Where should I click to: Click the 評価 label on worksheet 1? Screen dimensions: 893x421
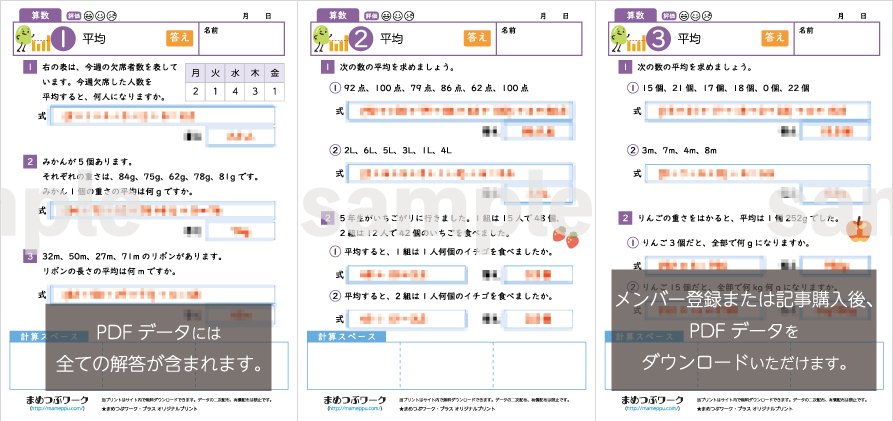72,17
